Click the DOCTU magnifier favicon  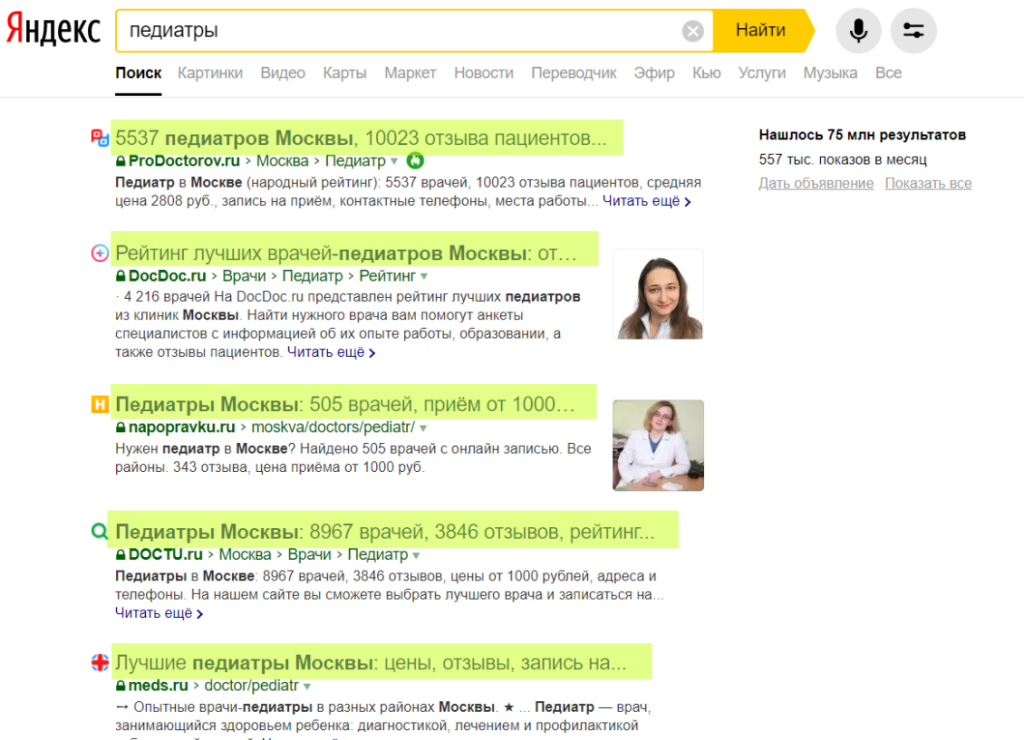(99, 531)
